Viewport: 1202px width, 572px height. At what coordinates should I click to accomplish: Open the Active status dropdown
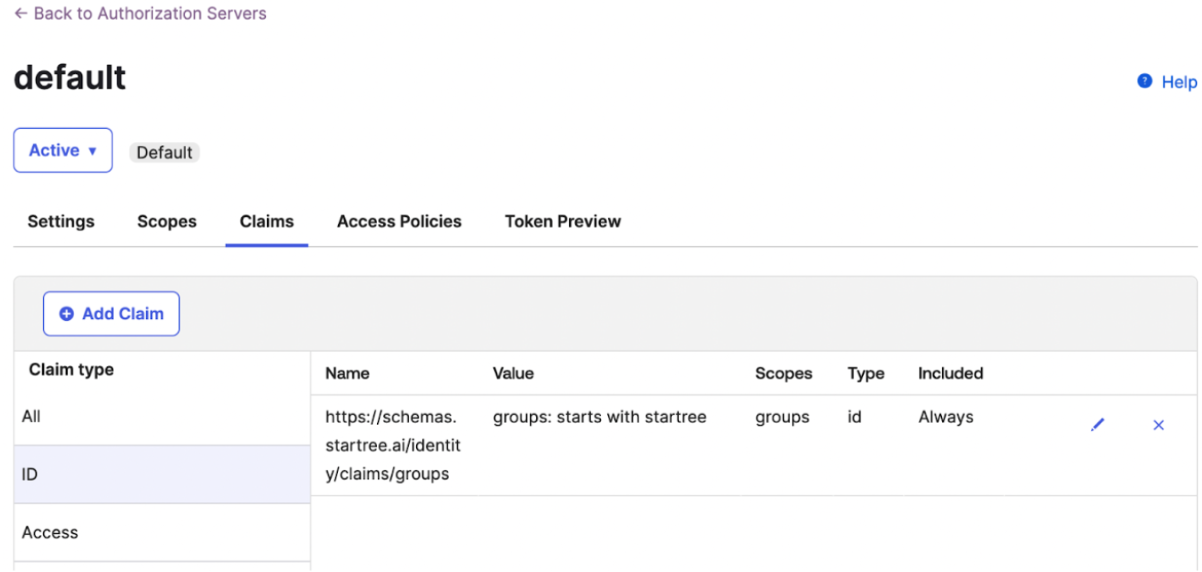tap(63, 150)
